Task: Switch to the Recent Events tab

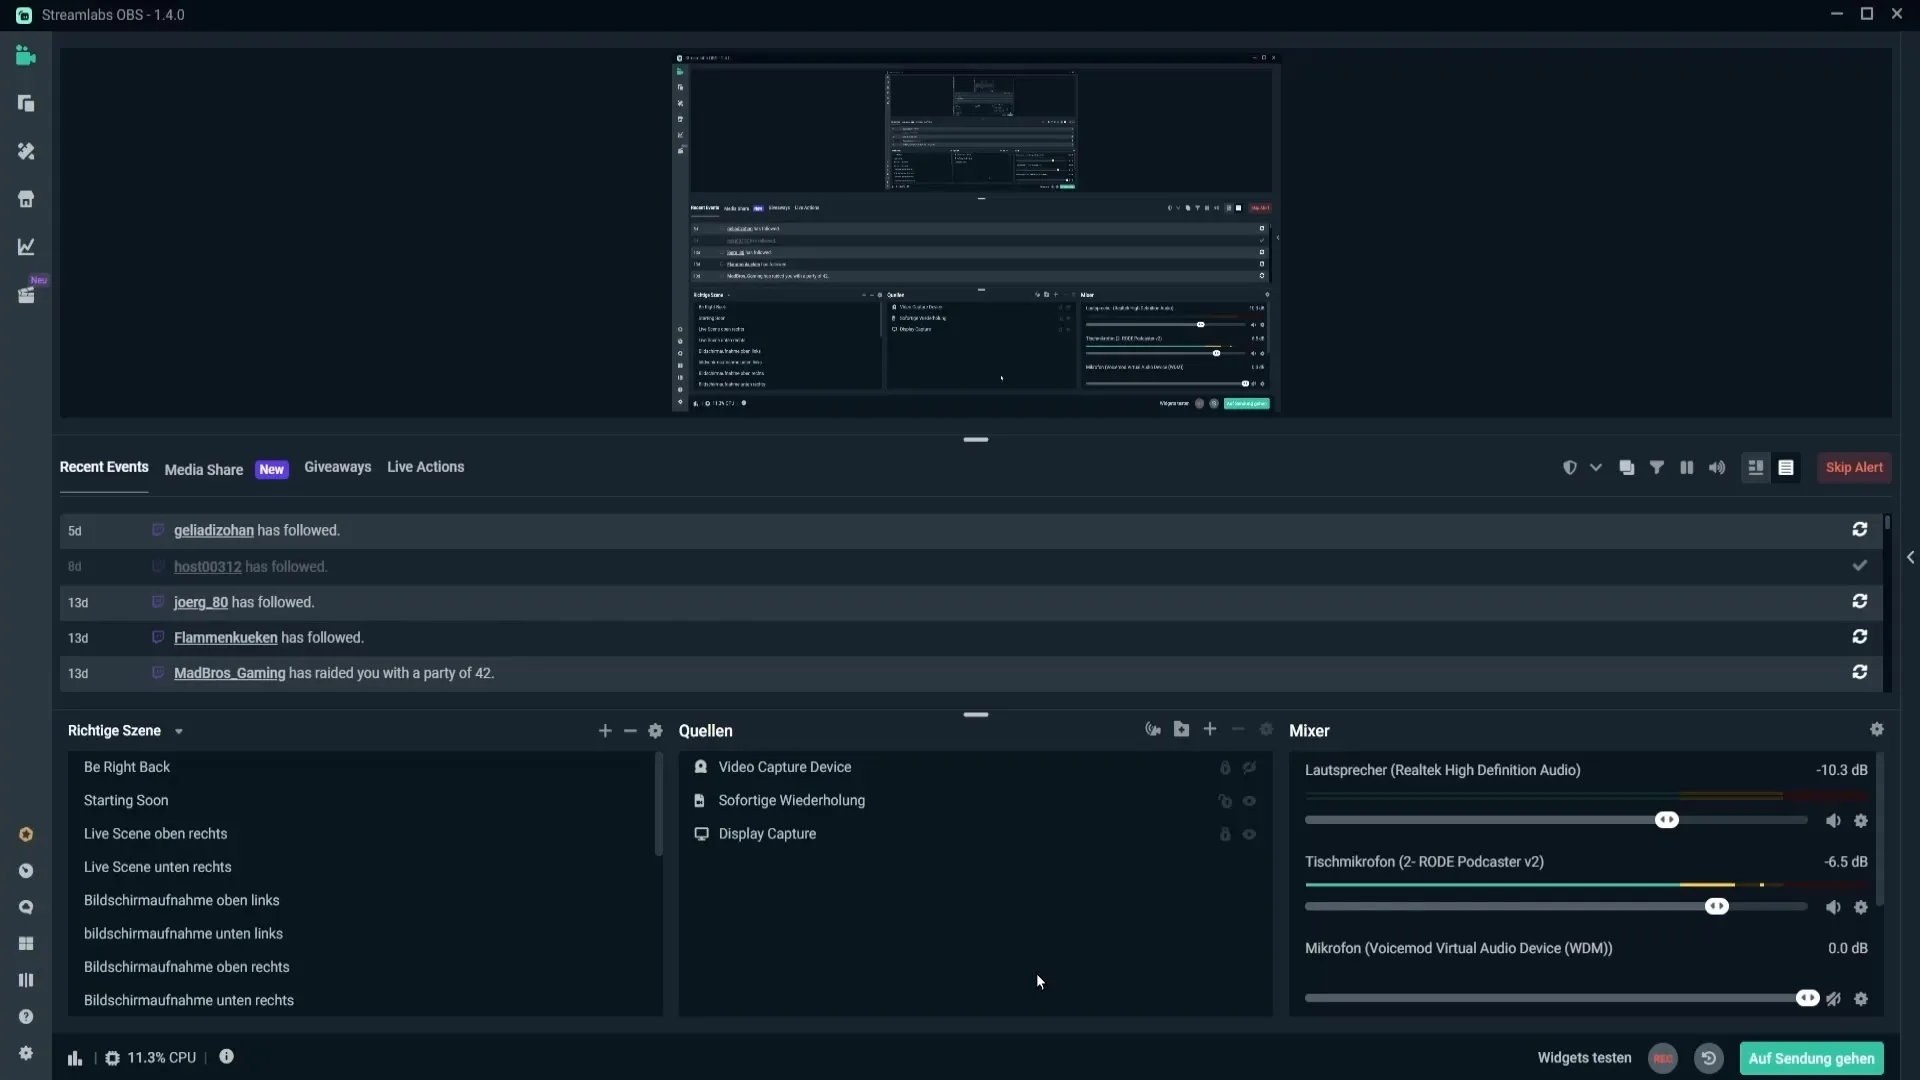Action: 104,467
